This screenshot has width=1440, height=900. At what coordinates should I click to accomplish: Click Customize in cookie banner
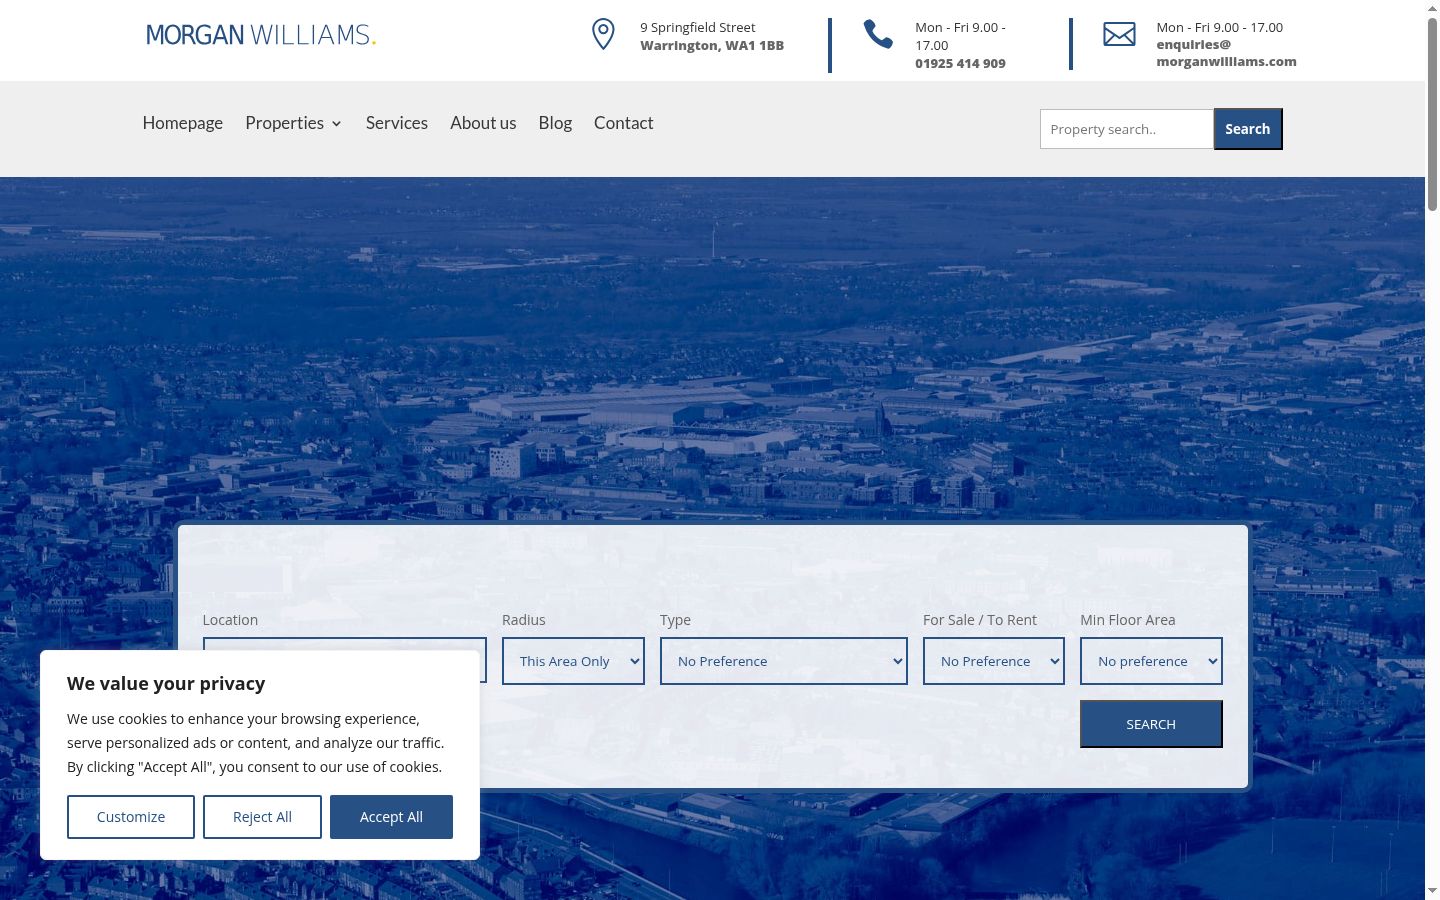[131, 817]
